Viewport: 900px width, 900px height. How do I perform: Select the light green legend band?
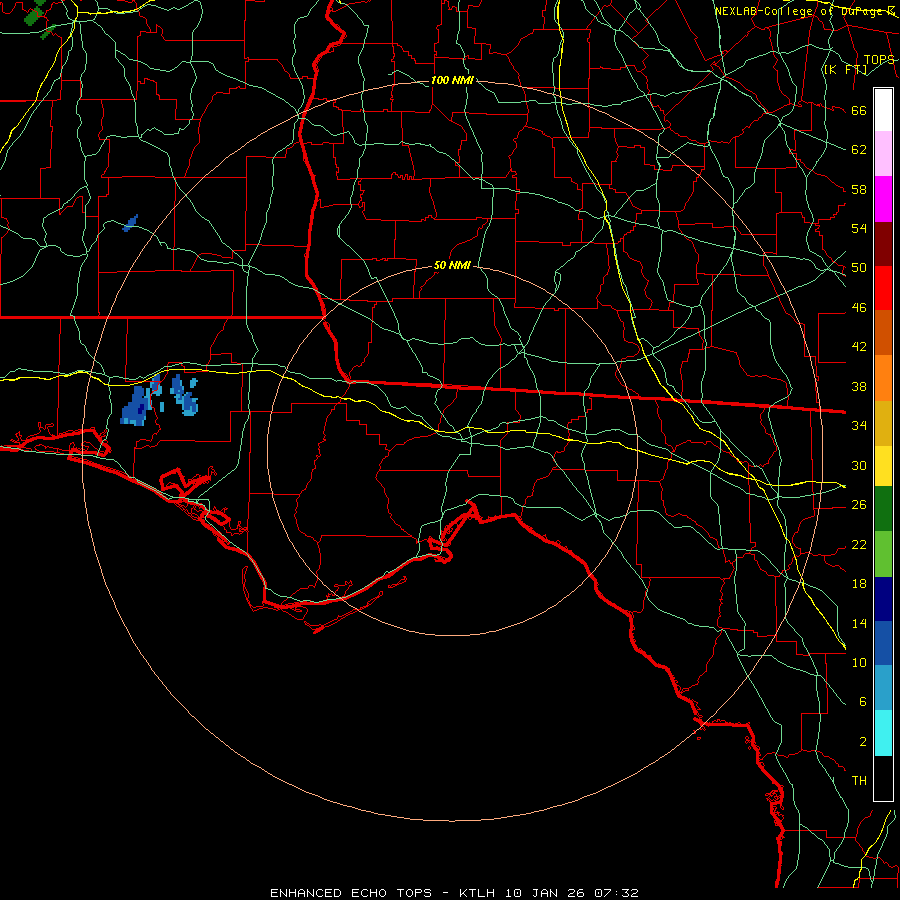pyautogui.click(x=883, y=554)
